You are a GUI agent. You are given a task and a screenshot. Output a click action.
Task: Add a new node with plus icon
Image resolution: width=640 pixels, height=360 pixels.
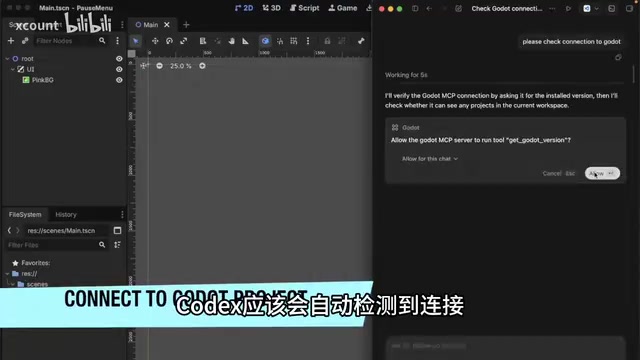pyautogui.click(x=11, y=41)
